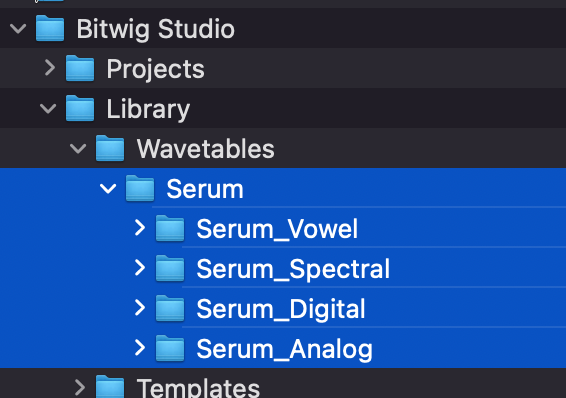566x398 pixels.
Task: Select the Templates folder label
Action: point(198,388)
